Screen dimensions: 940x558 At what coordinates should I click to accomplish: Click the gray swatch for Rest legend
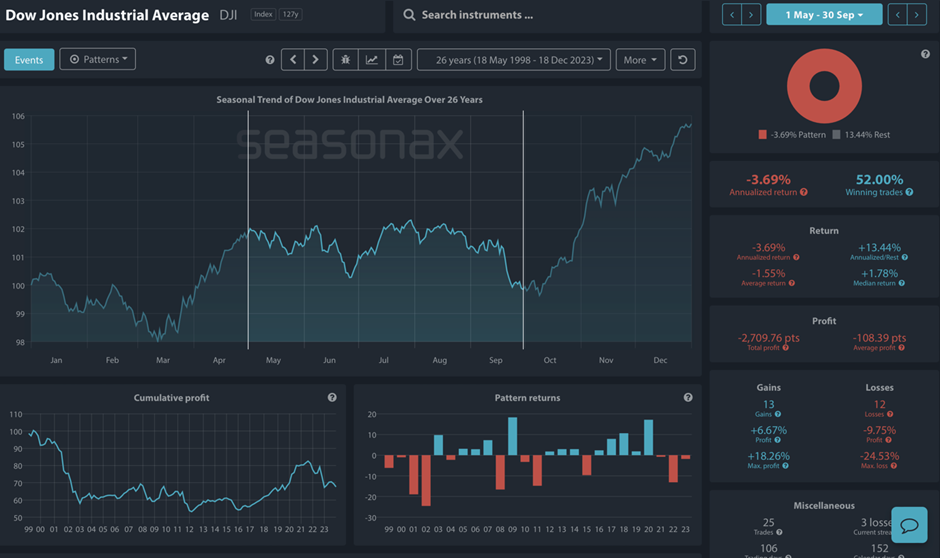(x=836, y=135)
